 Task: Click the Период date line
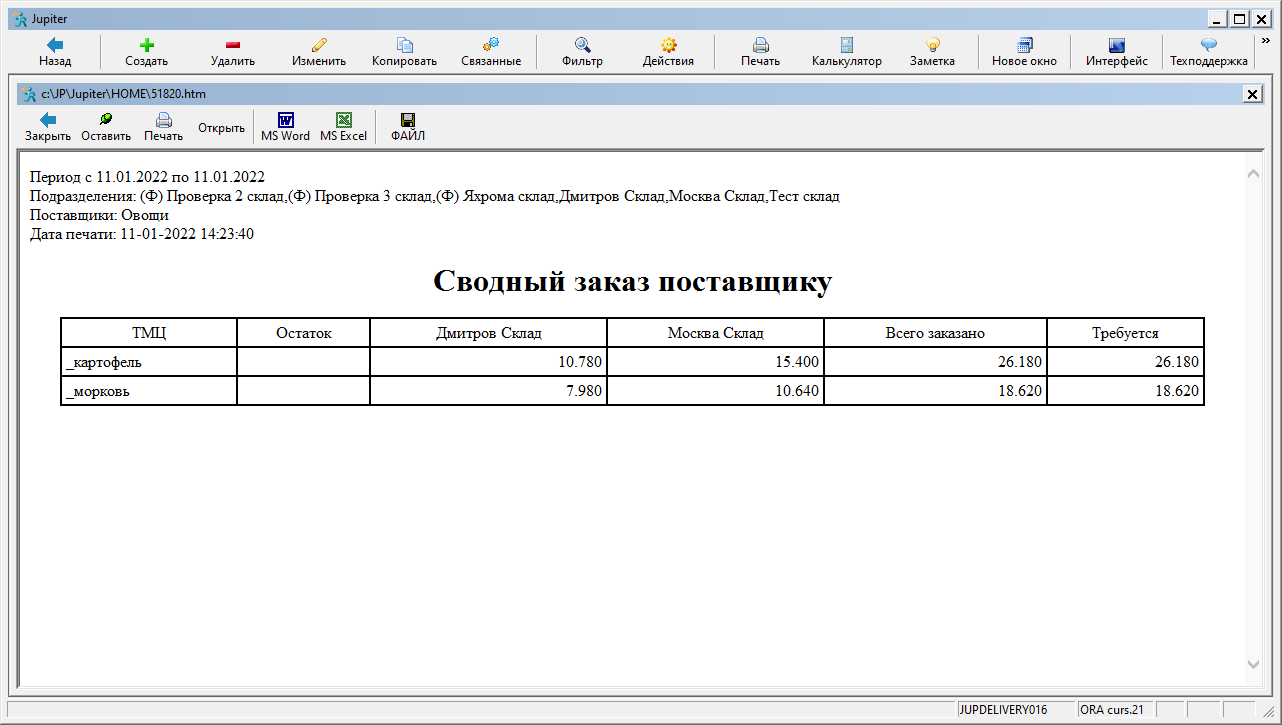click(147, 177)
